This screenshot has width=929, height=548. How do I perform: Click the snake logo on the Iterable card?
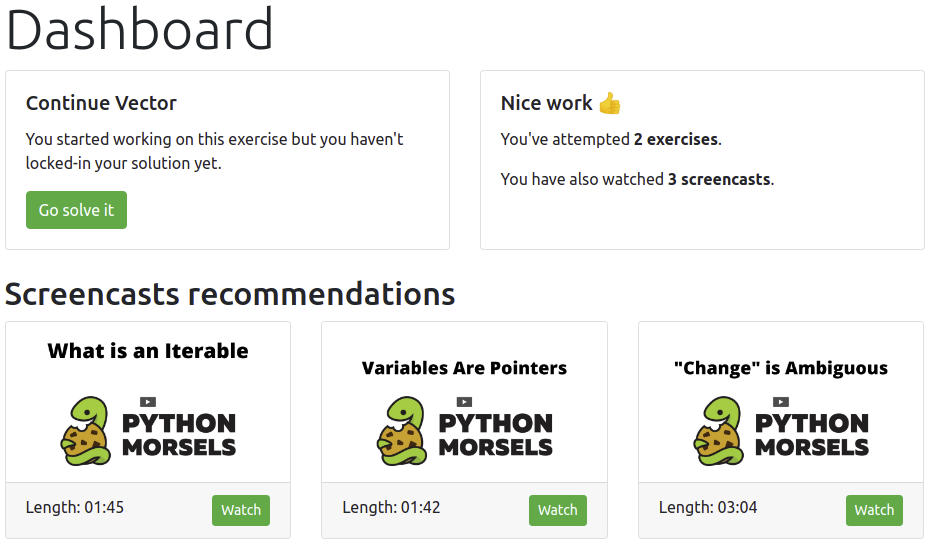[85, 432]
